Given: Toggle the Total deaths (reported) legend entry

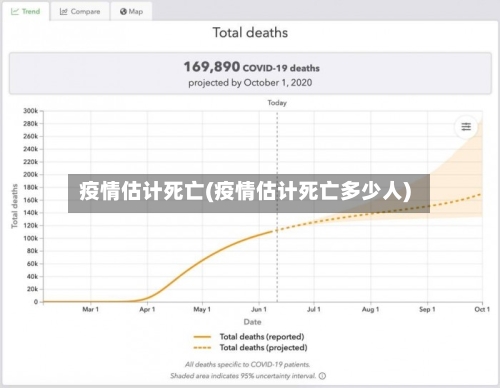Looking at the screenshot, I should click(249, 337).
